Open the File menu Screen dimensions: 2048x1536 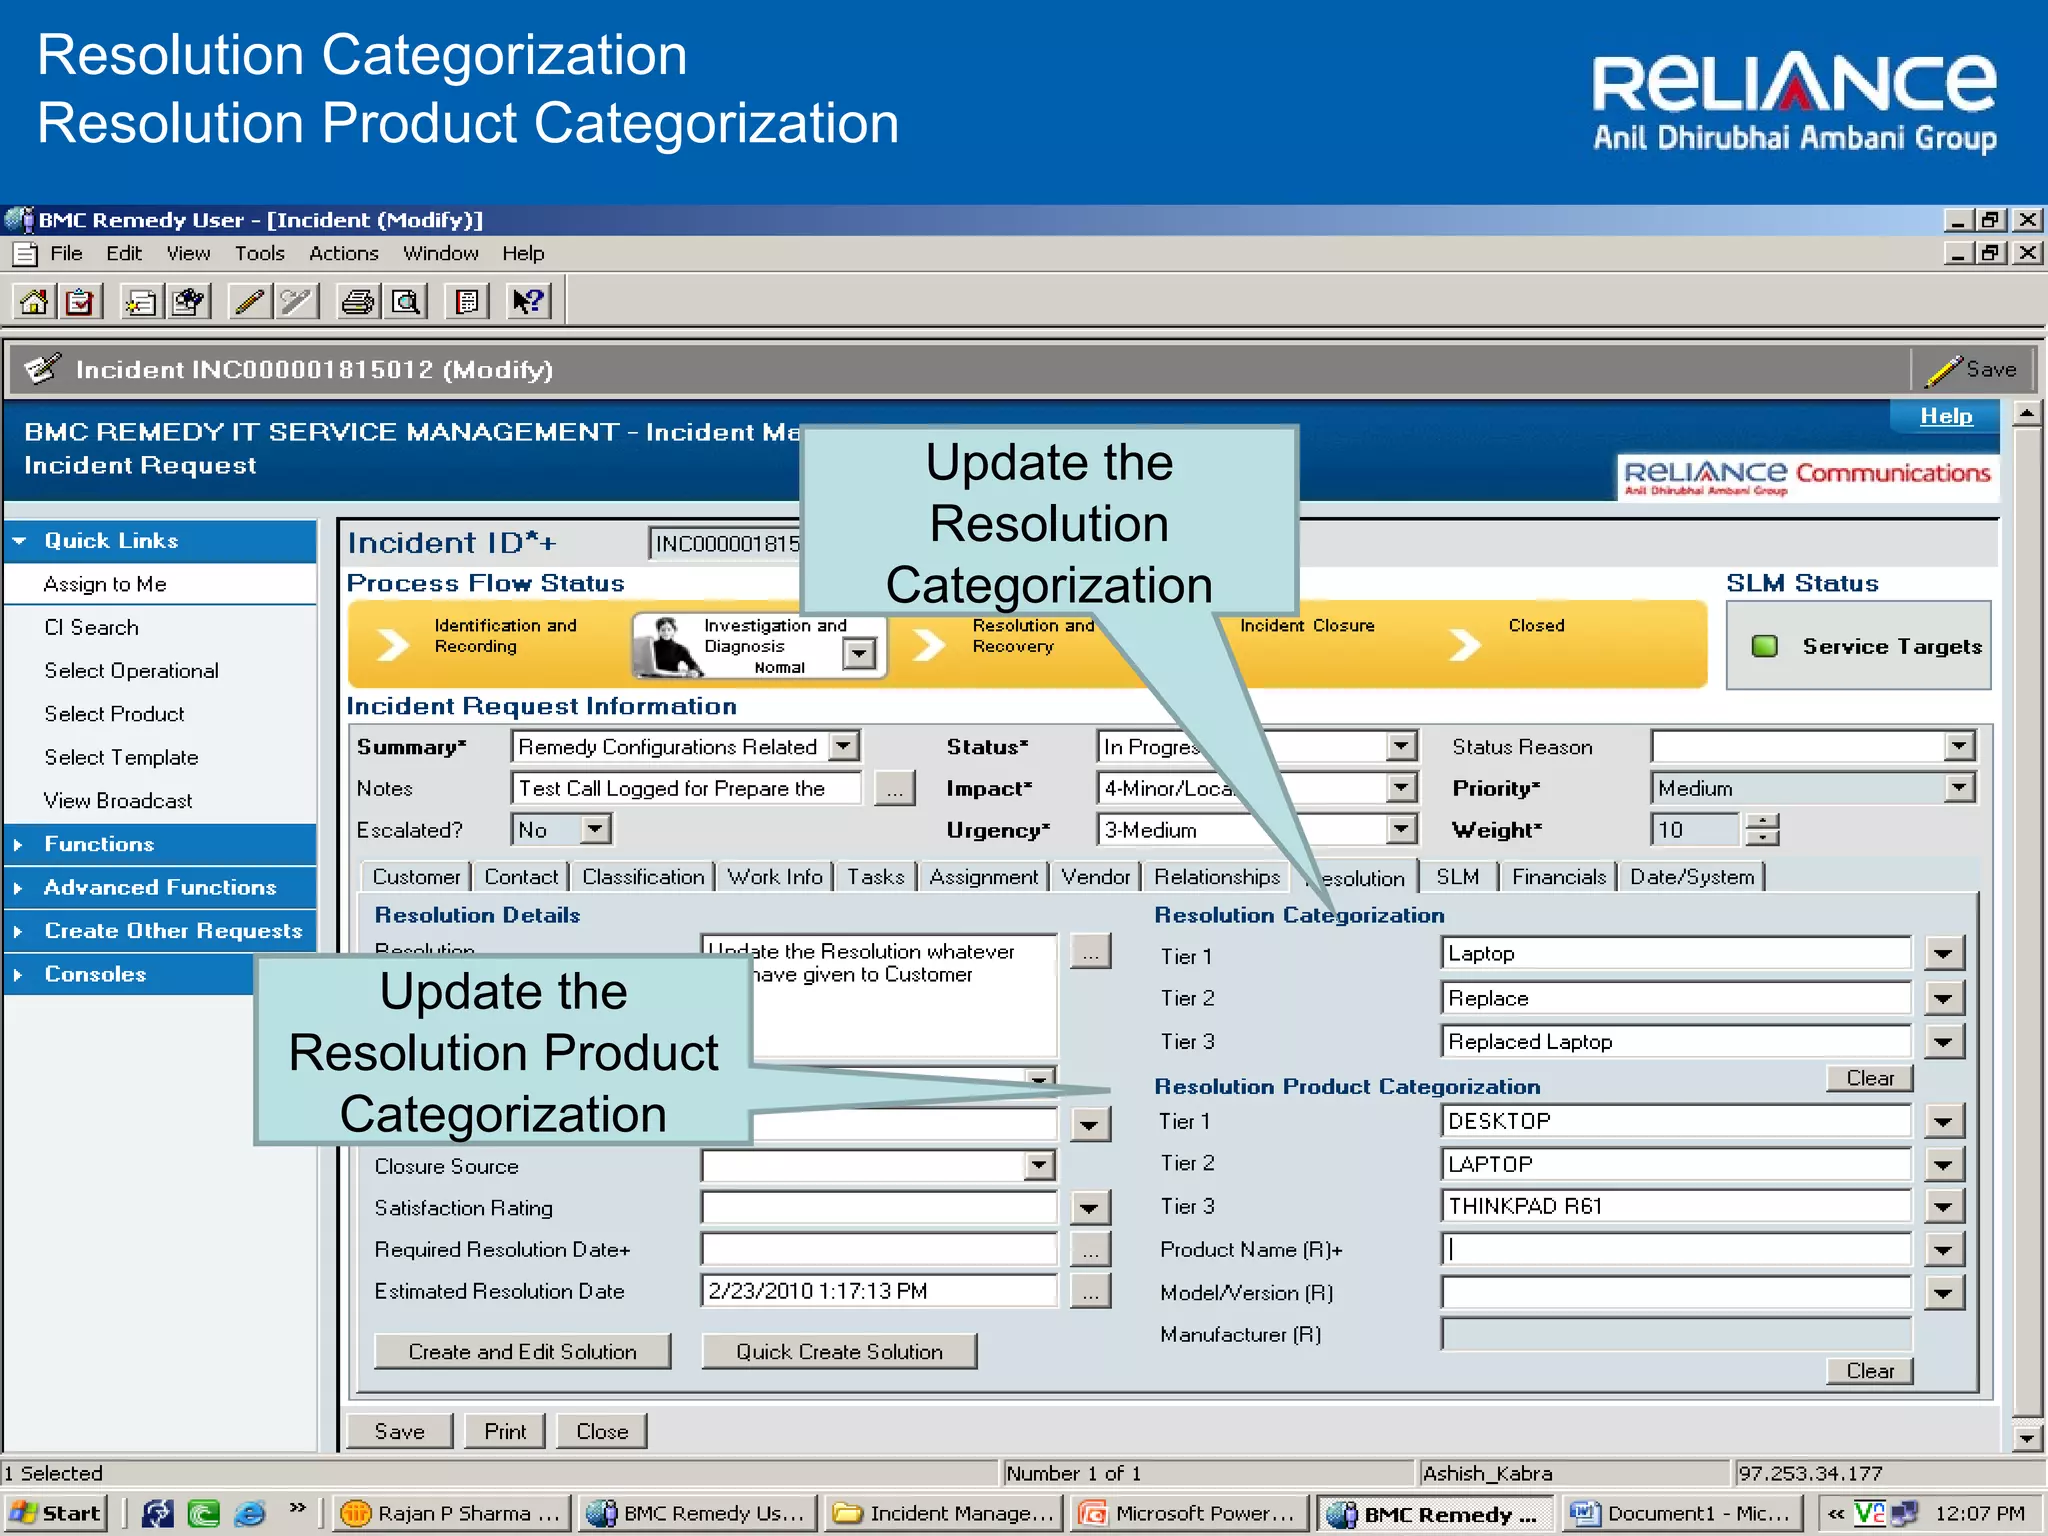(66, 254)
